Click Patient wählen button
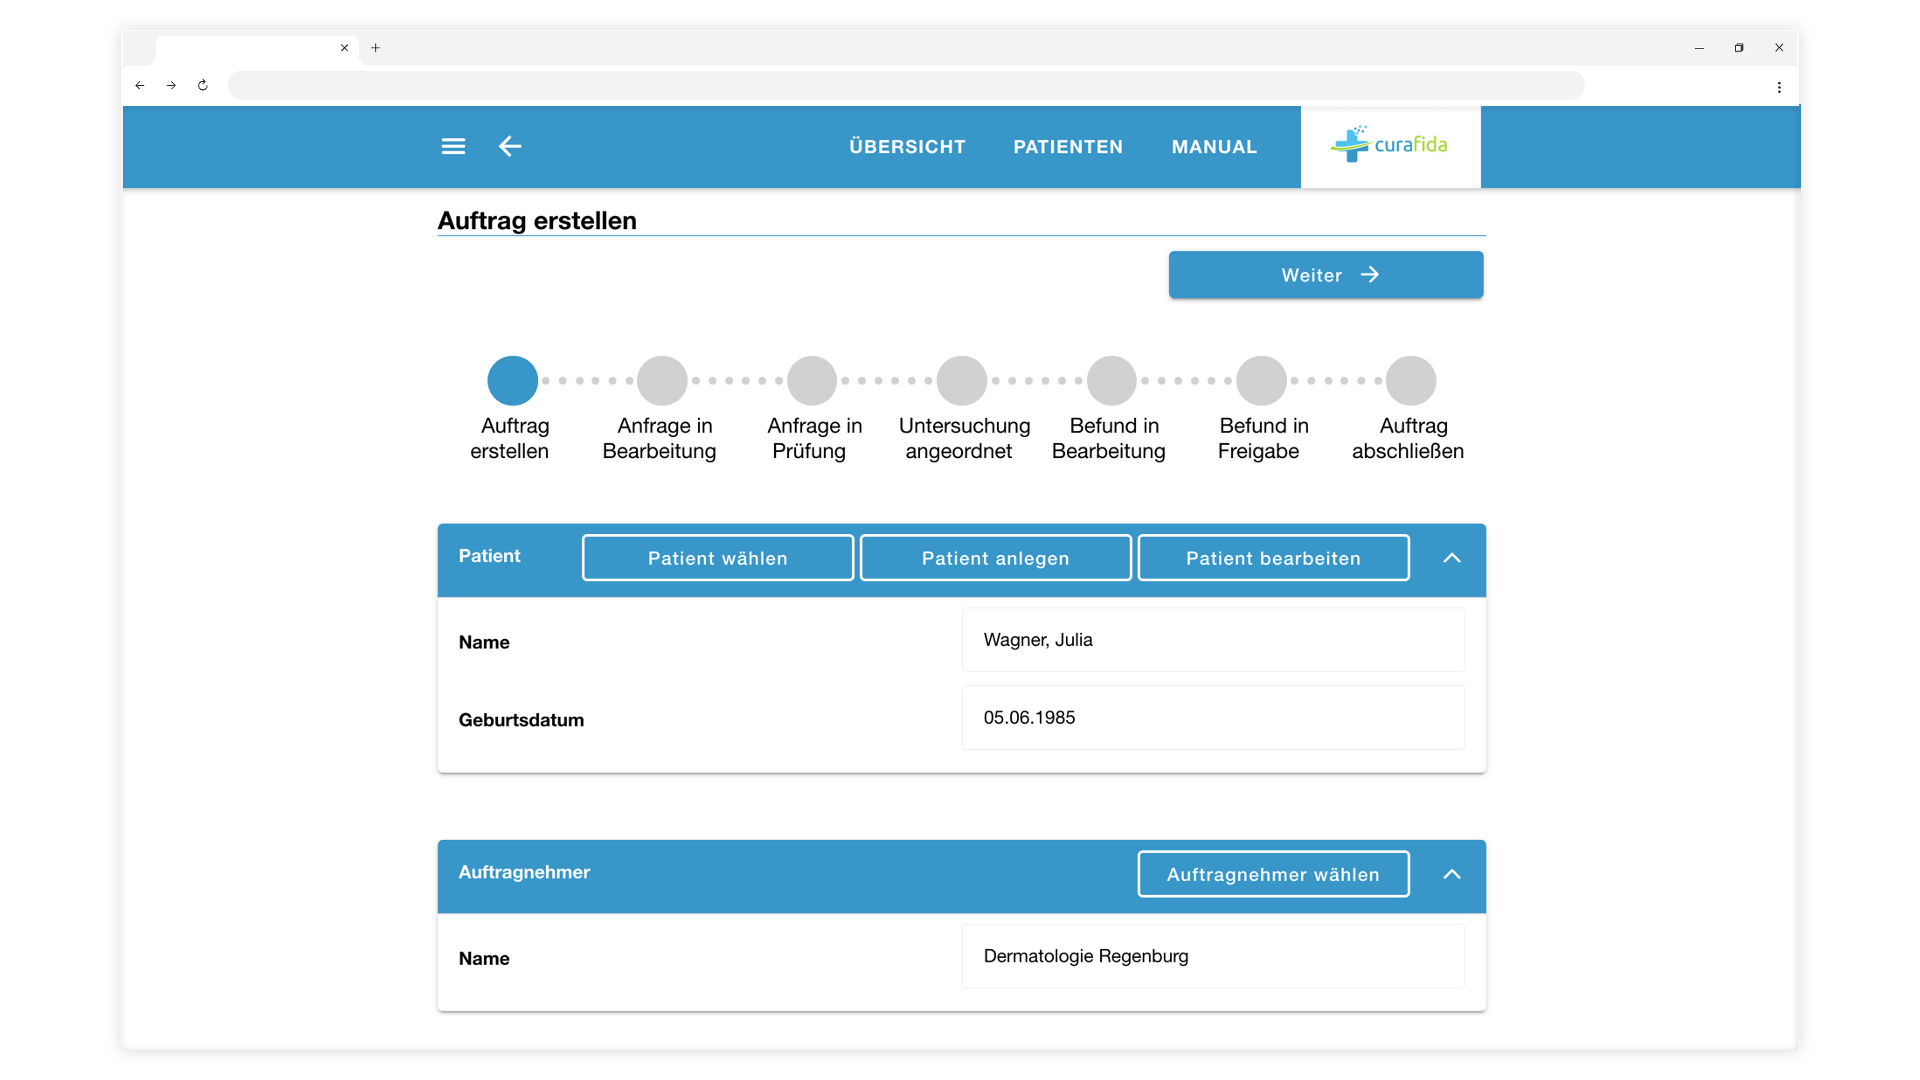 coord(718,558)
